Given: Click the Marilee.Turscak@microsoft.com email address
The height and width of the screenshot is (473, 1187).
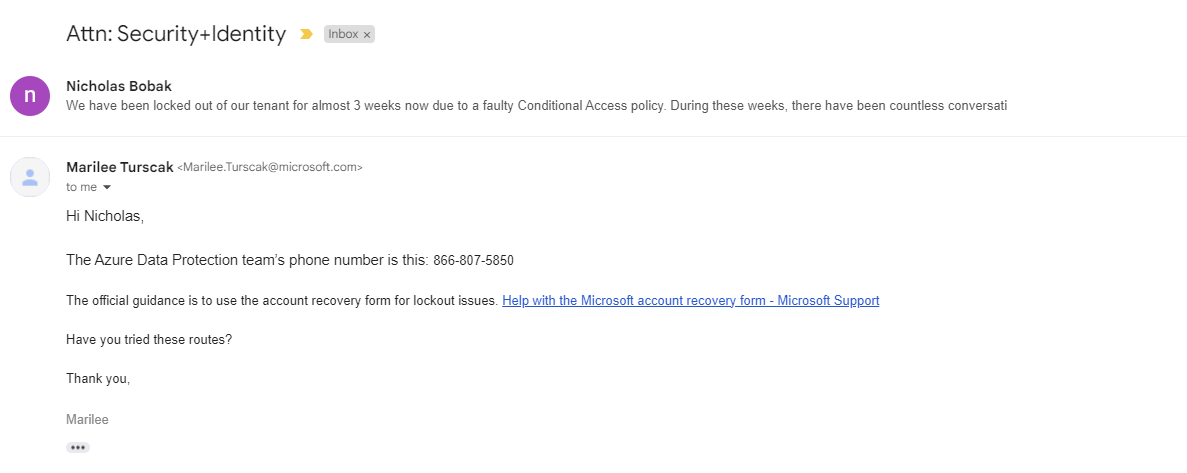Looking at the screenshot, I should coord(269,168).
